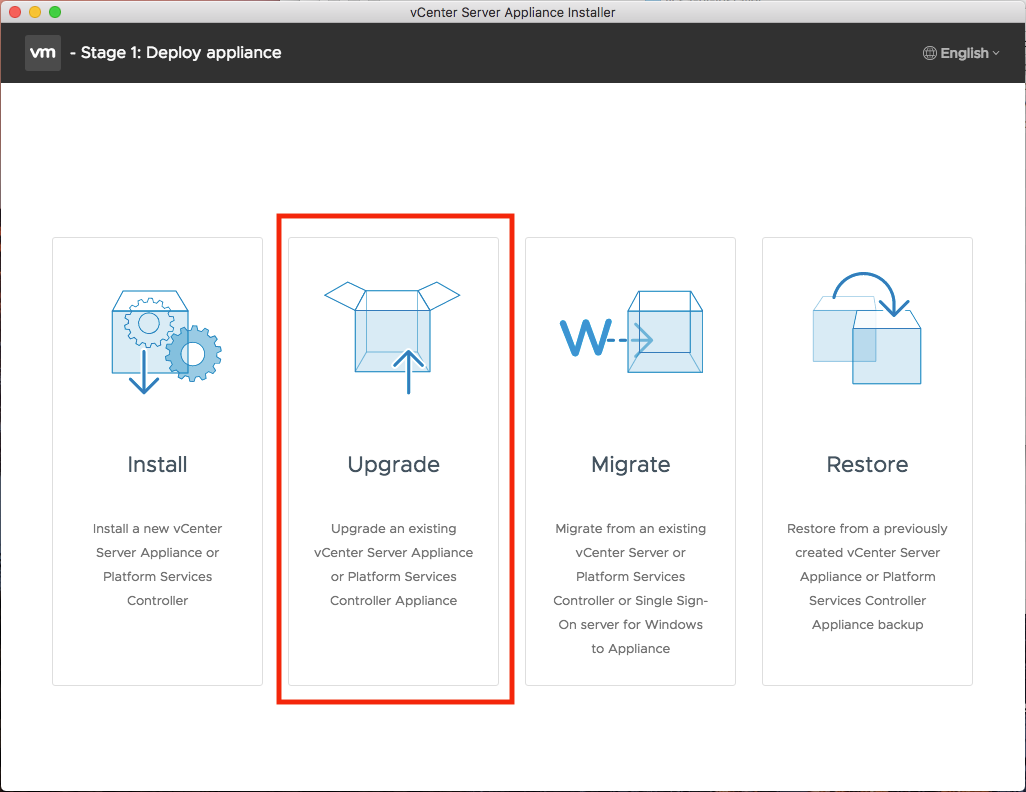Select the Restore heading
1026x792 pixels.
867,464
